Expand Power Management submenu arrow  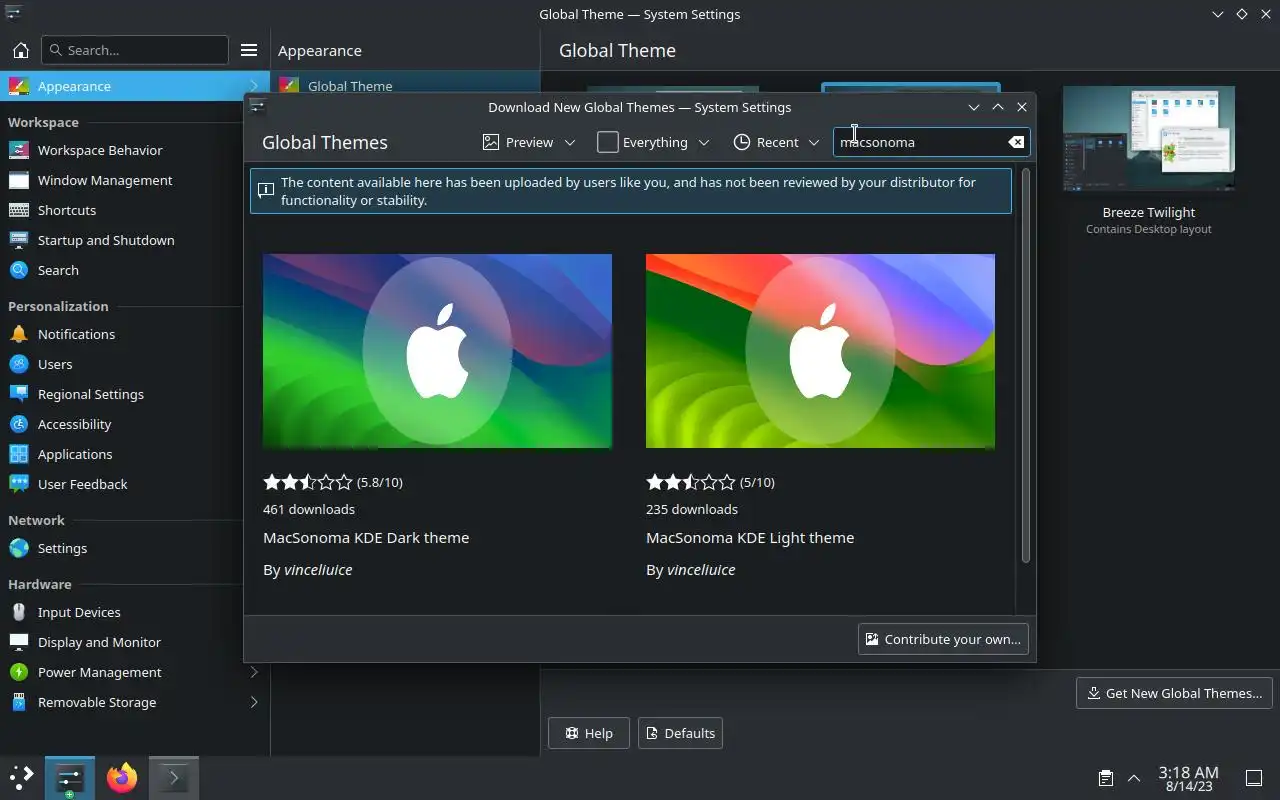coord(254,672)
